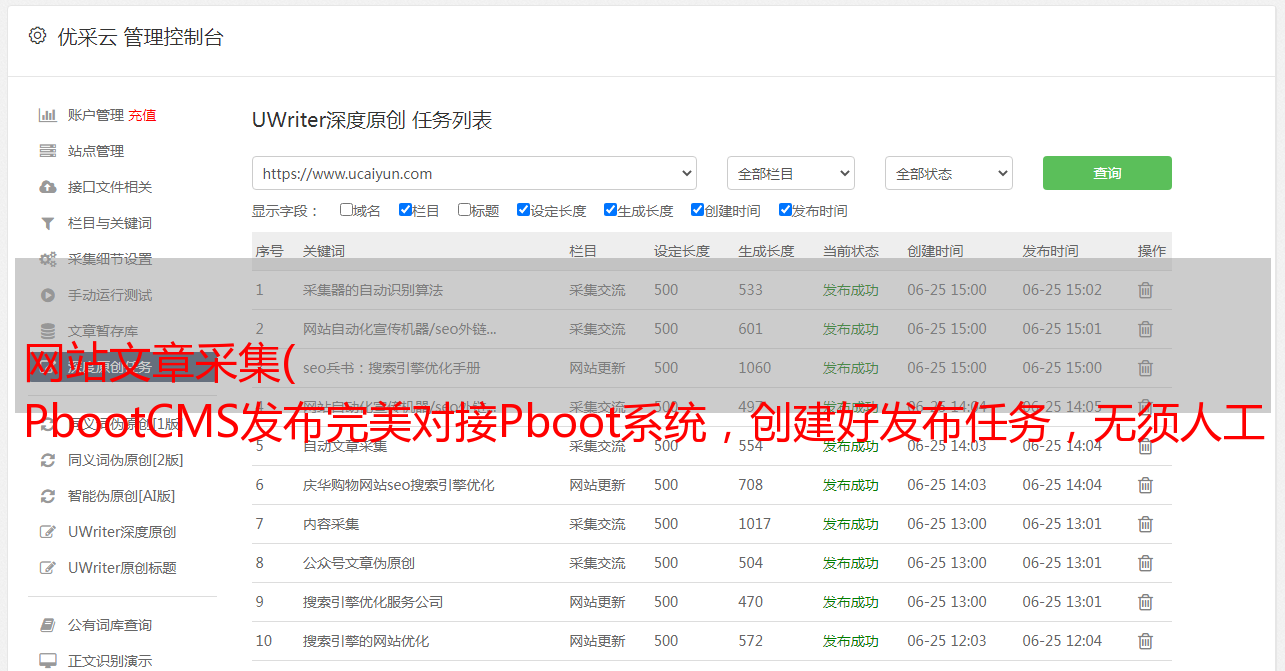Uncheck the 创建时间 display field checkbox

point(697,210)
